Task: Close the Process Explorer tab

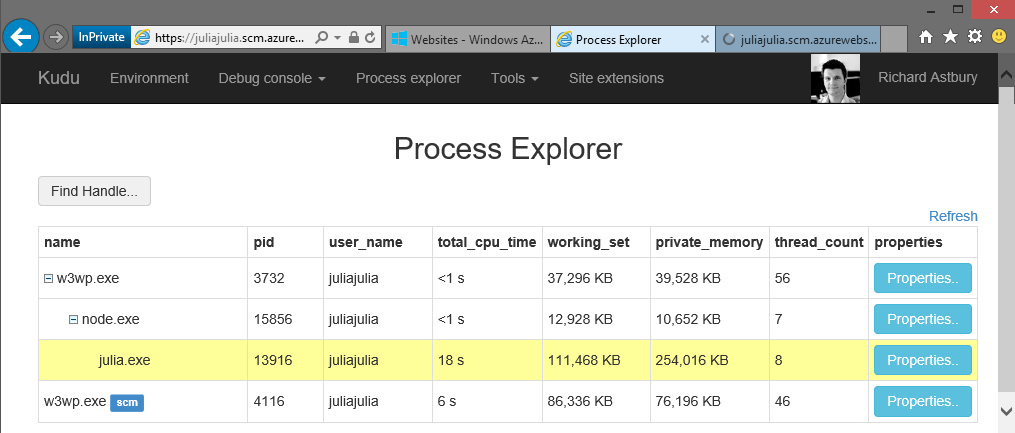Action: [x=704, y=39]
